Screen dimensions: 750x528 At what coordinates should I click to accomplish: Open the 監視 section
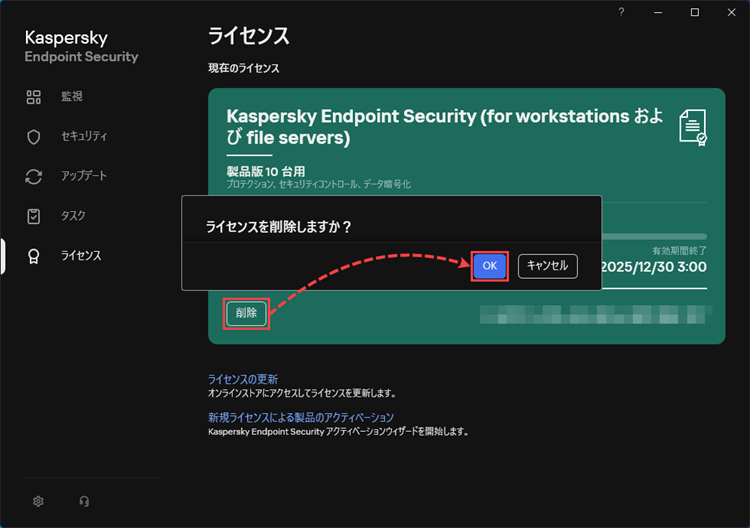(72, 97)
